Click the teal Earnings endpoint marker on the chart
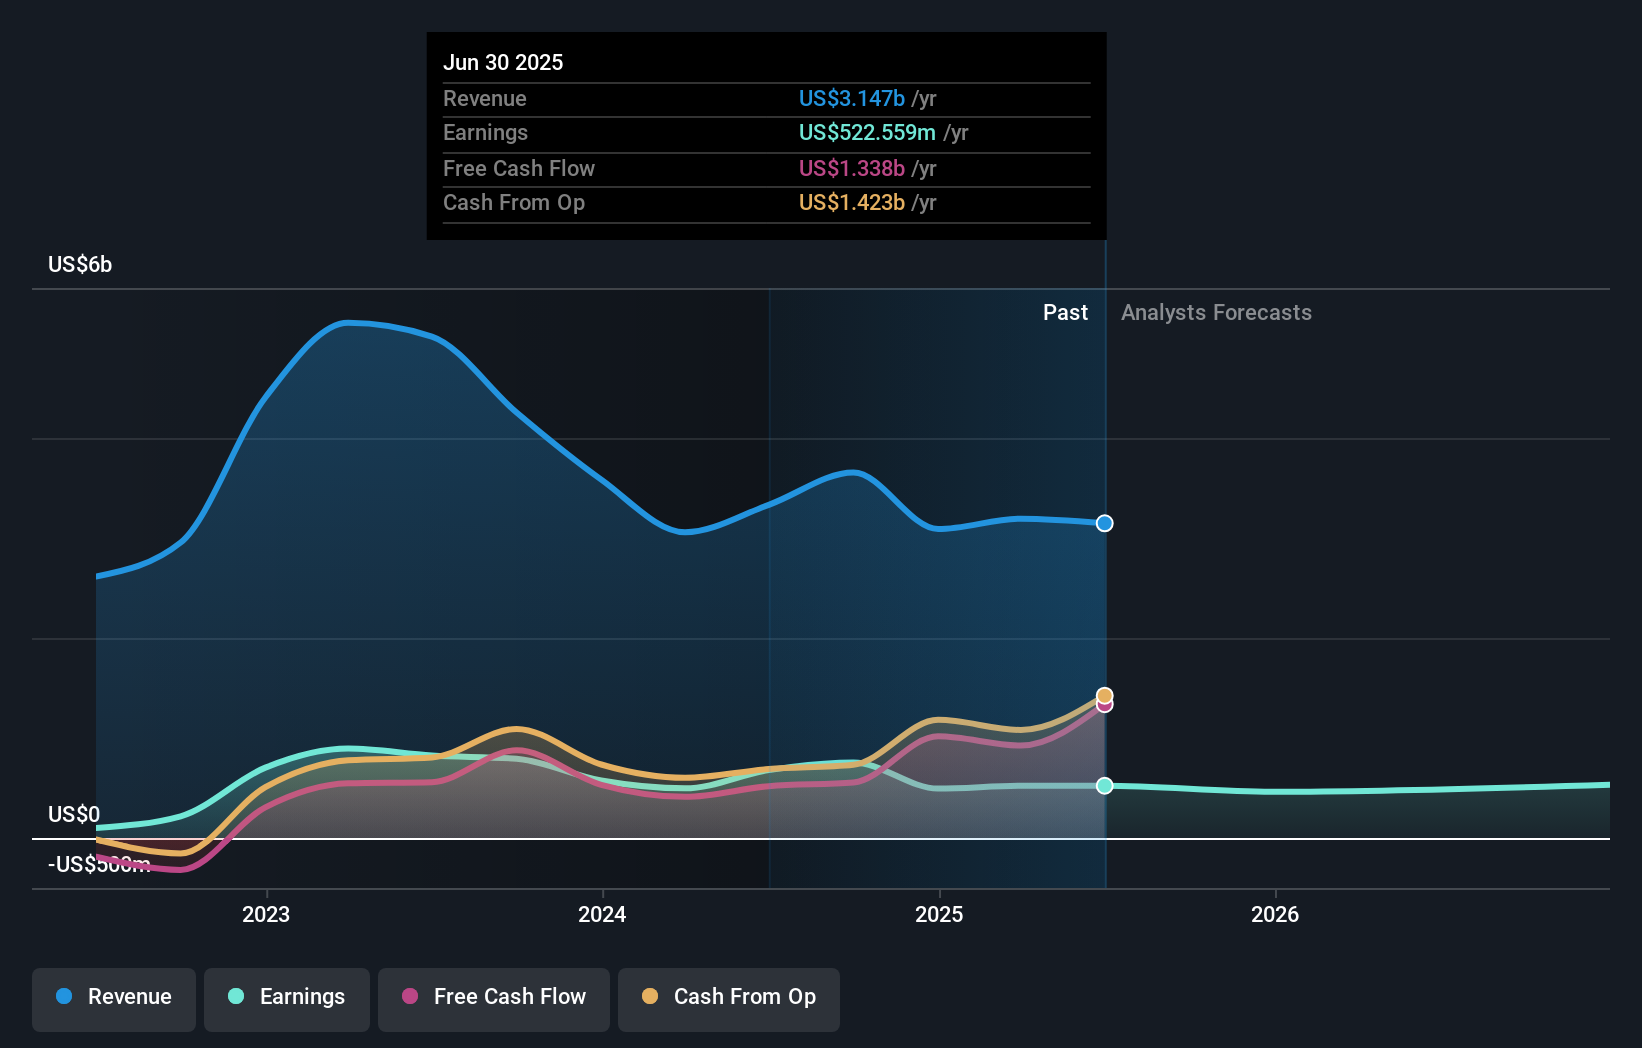The width and height of the screenshot is (1642, 1048). 1104,786
